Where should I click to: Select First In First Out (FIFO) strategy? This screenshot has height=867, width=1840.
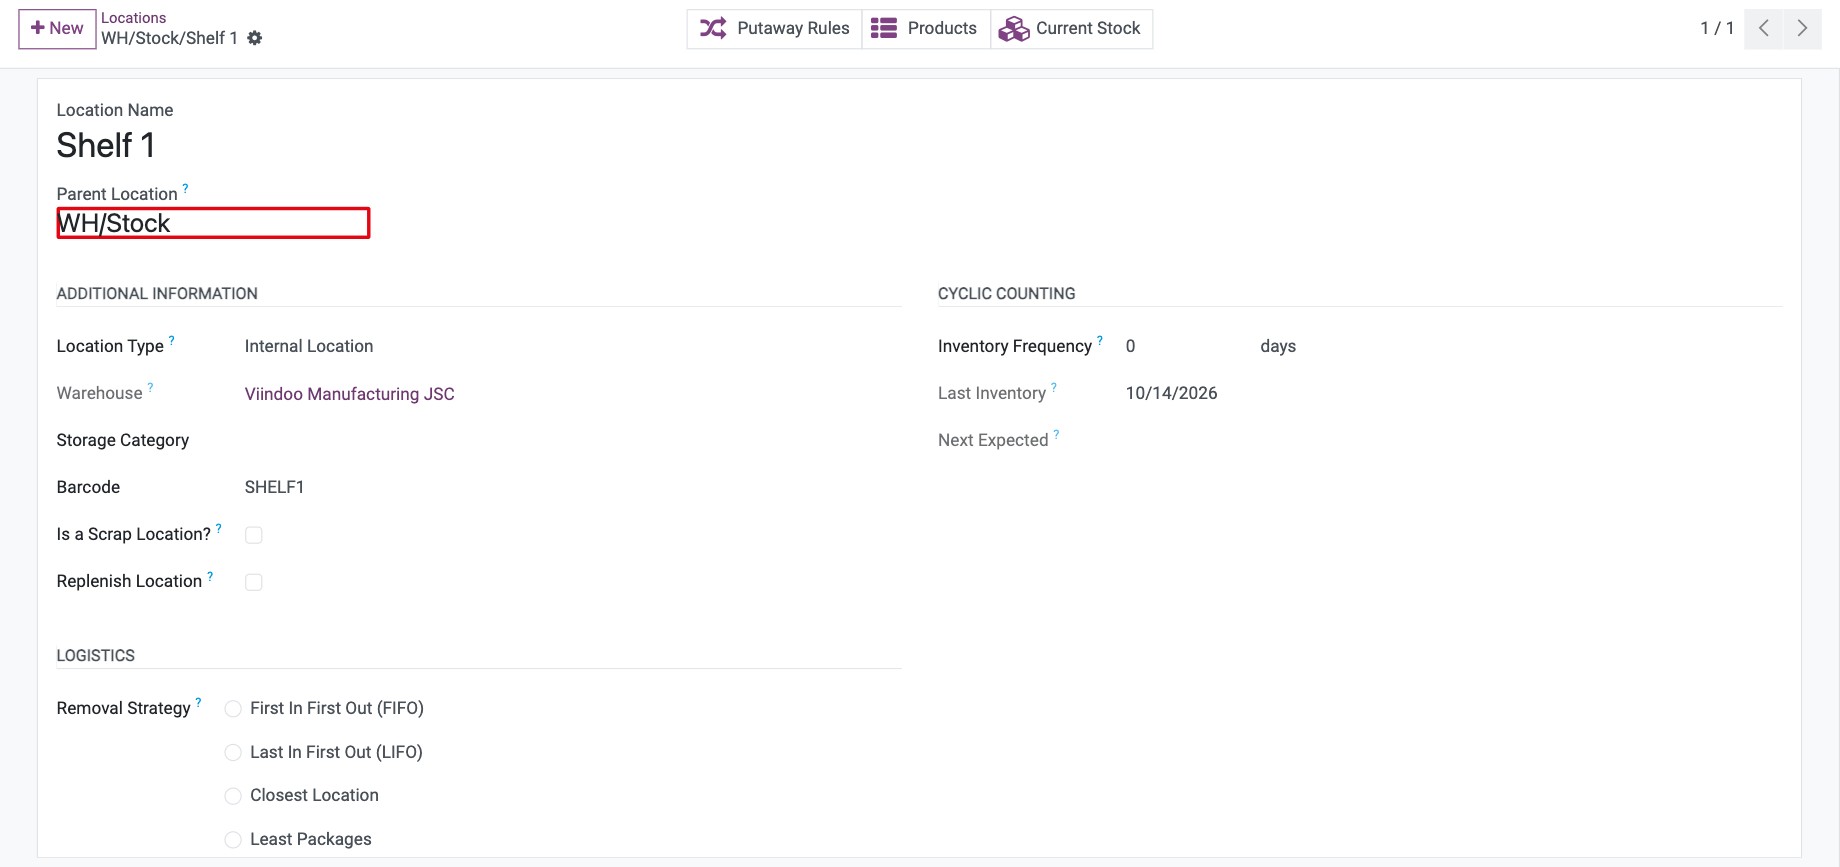coord(233,709)
